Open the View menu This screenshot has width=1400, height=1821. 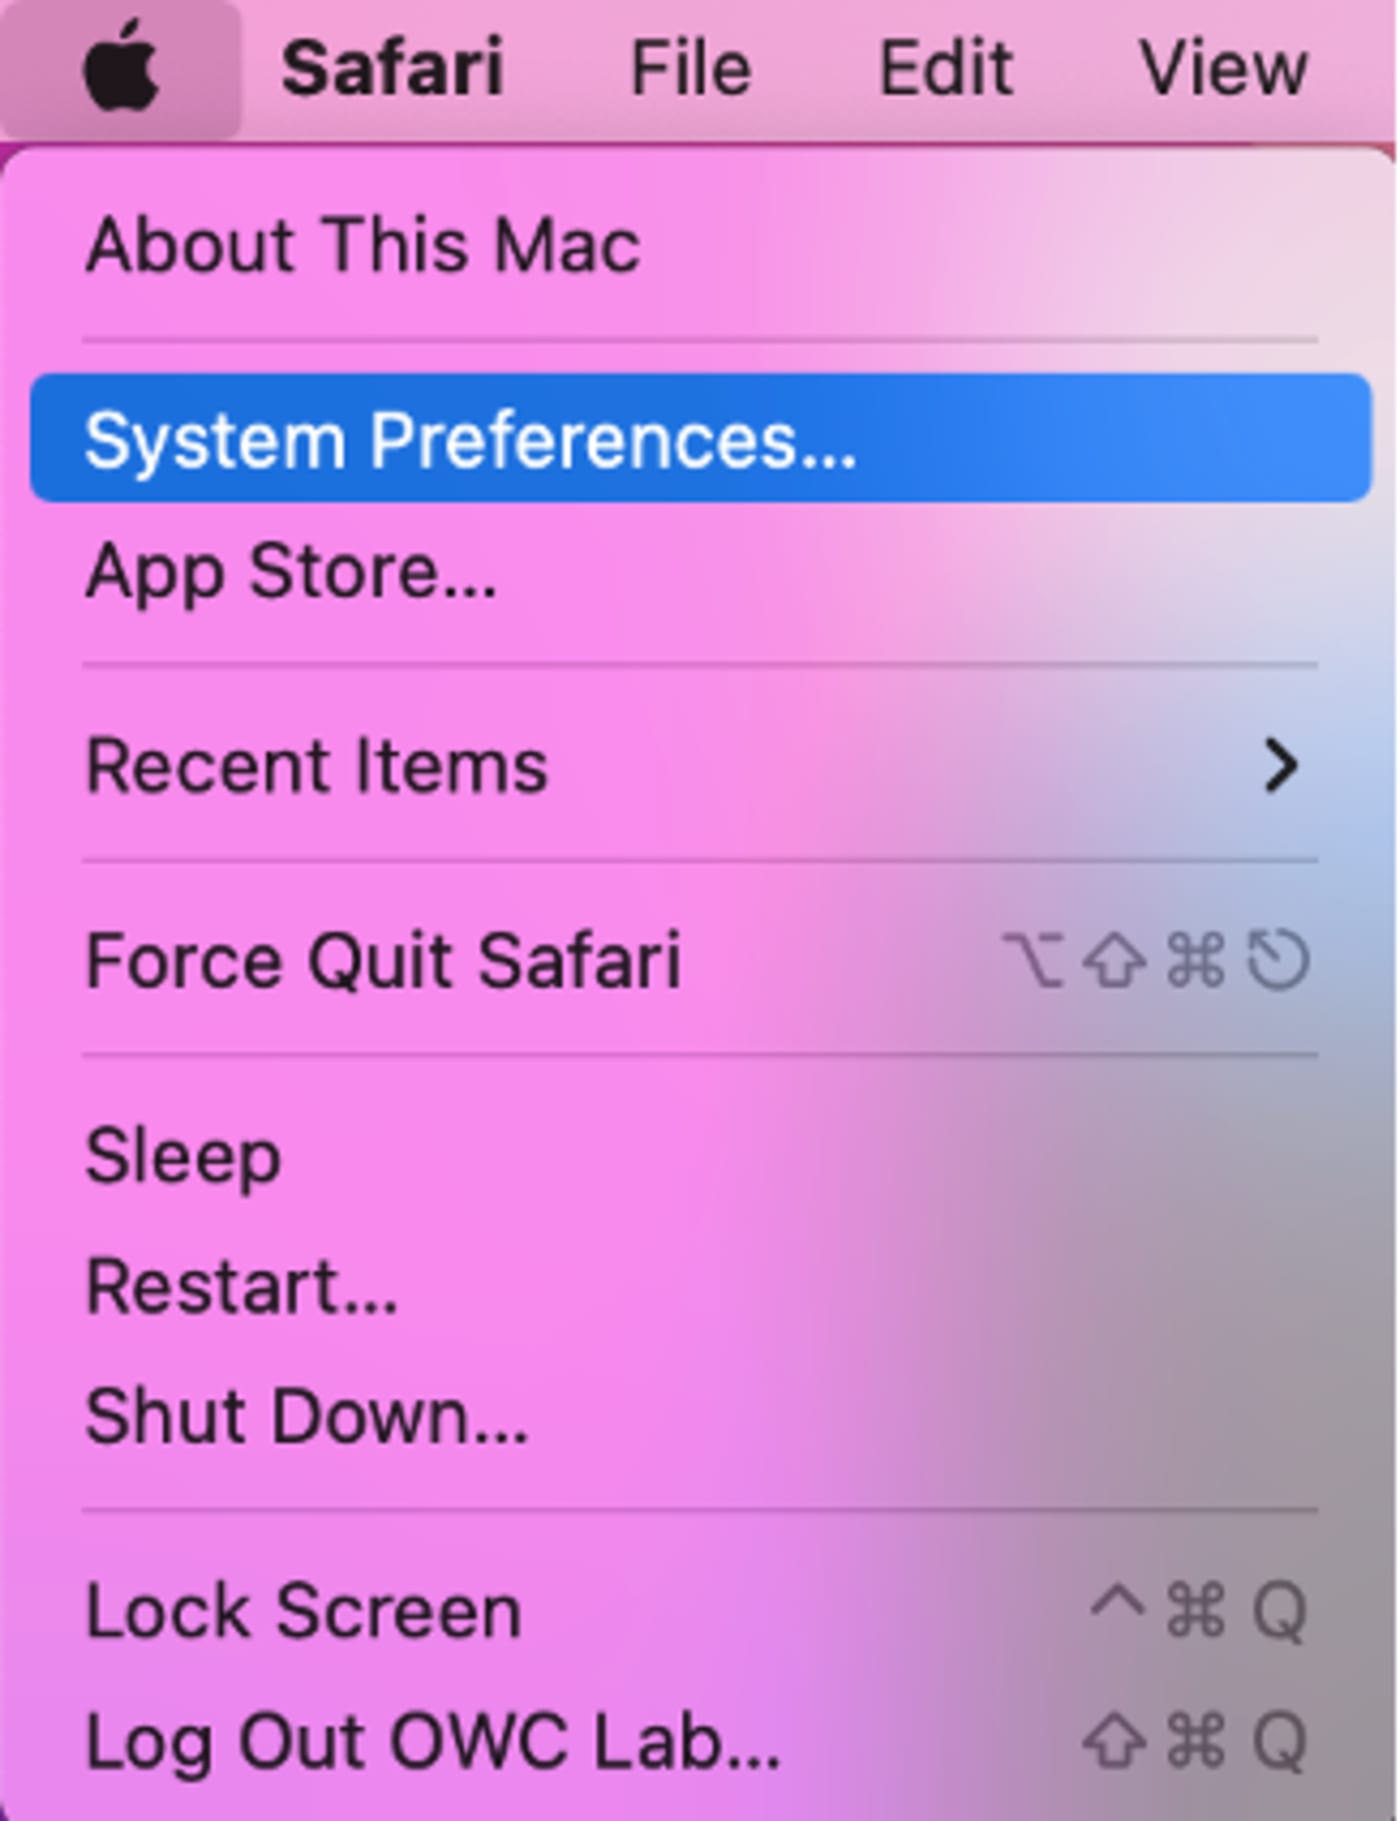(x=1224, y=68)
